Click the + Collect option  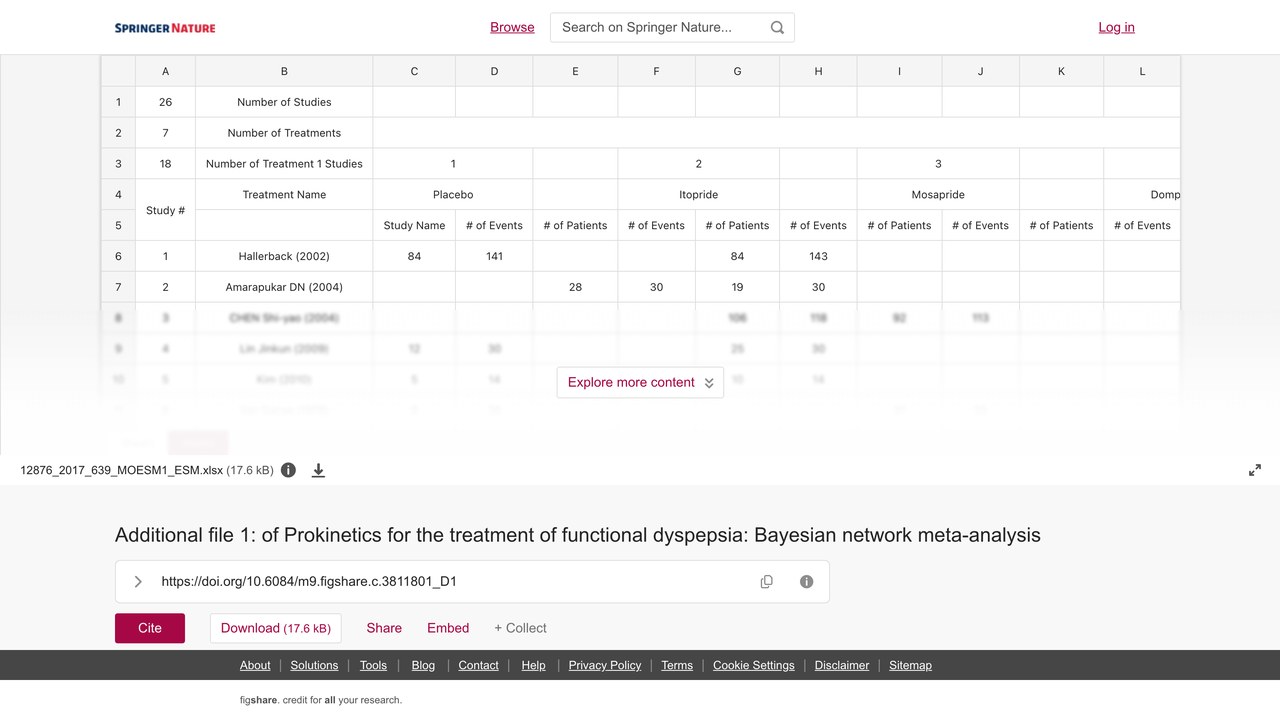point(520,628)
